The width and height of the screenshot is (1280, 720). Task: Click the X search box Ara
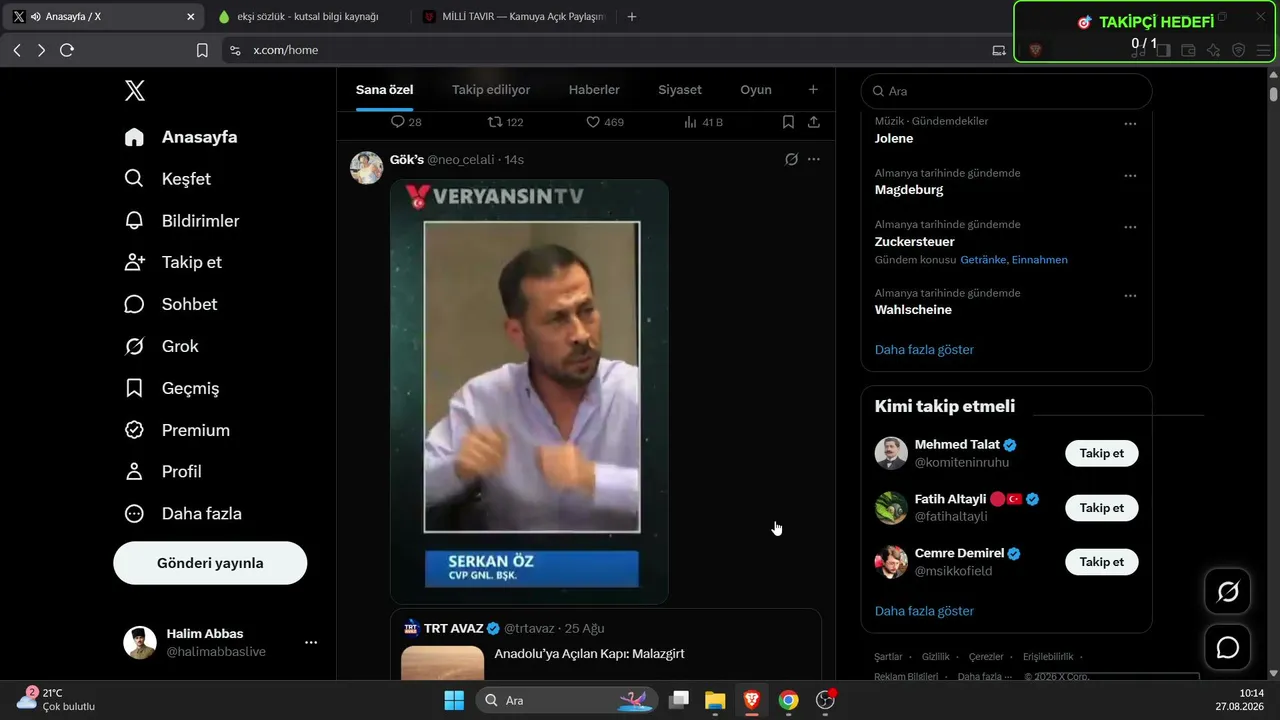[x=1006, y=91]
